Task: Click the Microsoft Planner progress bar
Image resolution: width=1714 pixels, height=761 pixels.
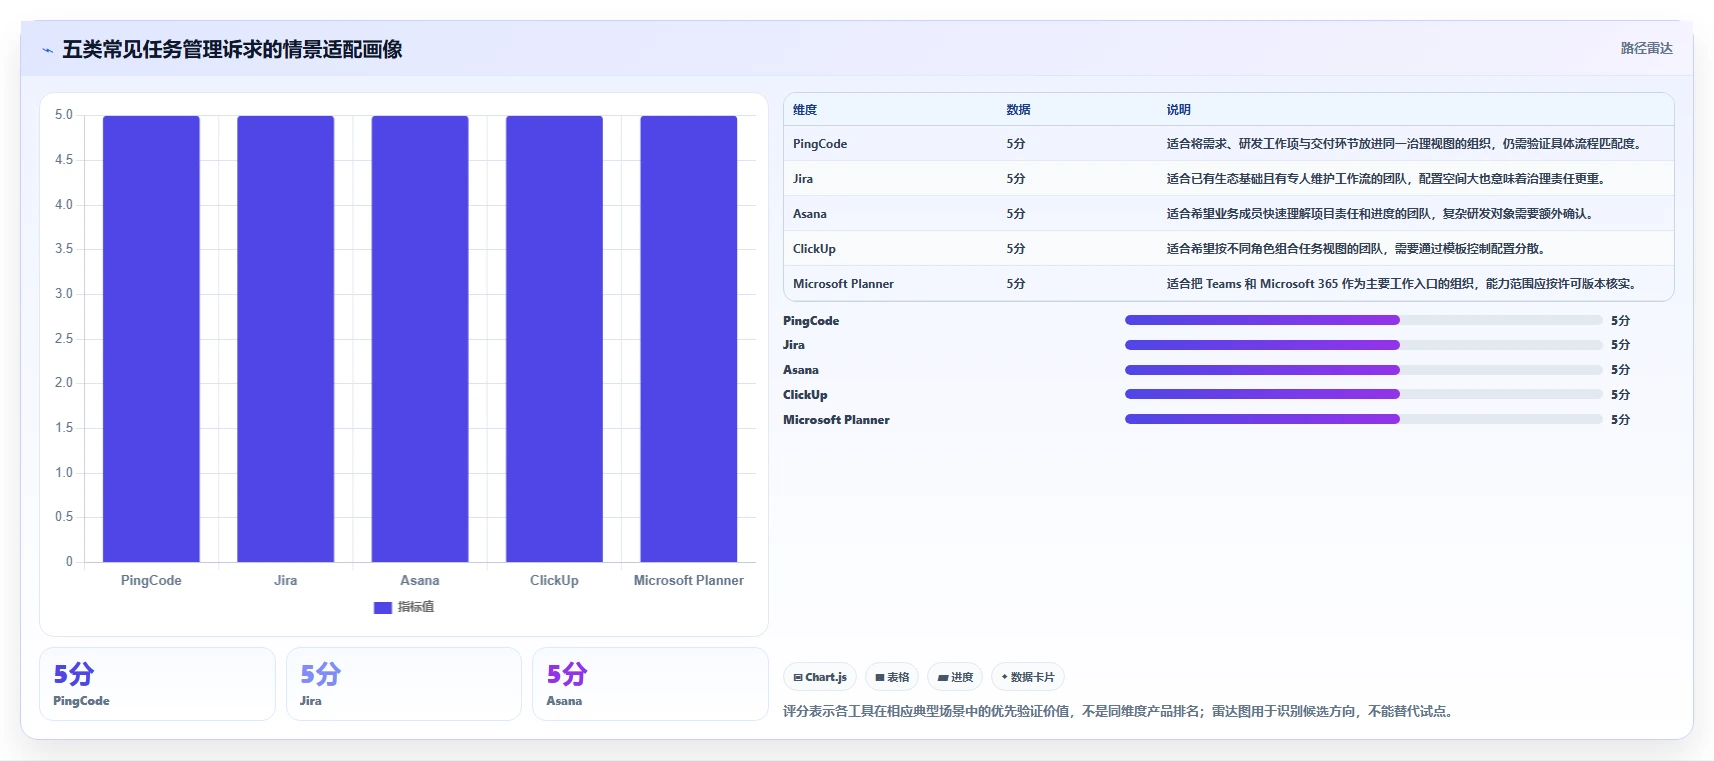Action: pos(1363,420)
